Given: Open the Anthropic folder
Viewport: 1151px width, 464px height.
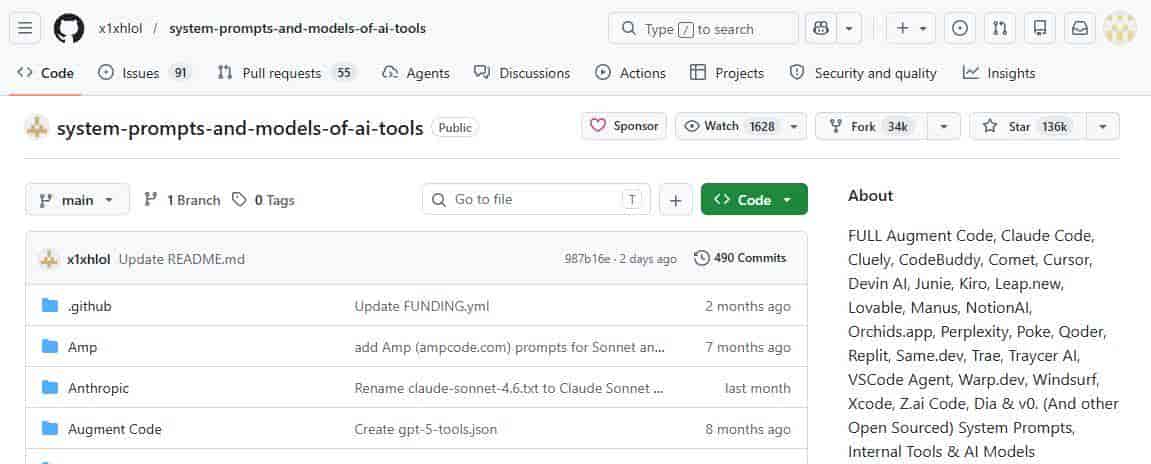Looking at the screenshot, I should coord(98,388).
